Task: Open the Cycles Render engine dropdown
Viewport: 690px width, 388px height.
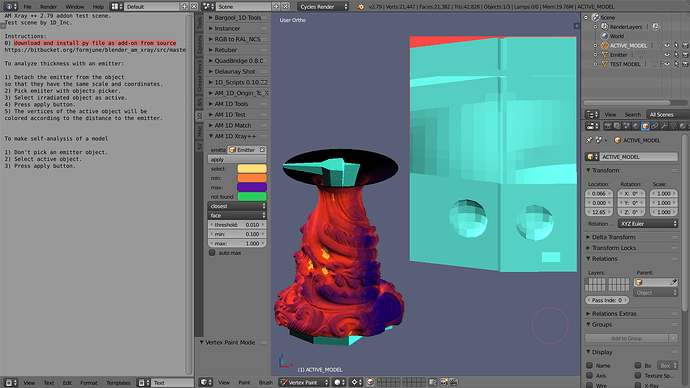Action: pyautogui.click(x=323, y=7)
